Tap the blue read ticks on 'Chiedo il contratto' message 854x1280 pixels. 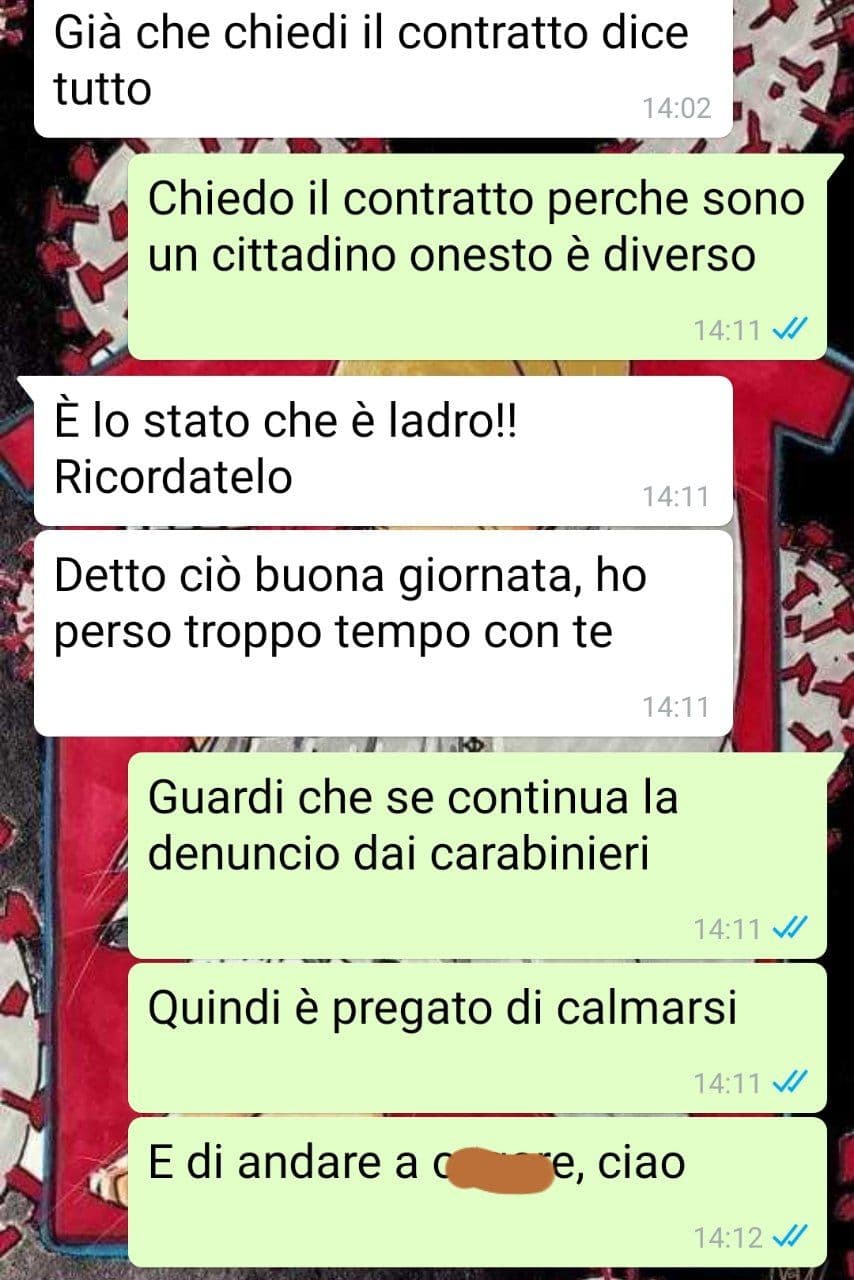(x=791, y=329)
